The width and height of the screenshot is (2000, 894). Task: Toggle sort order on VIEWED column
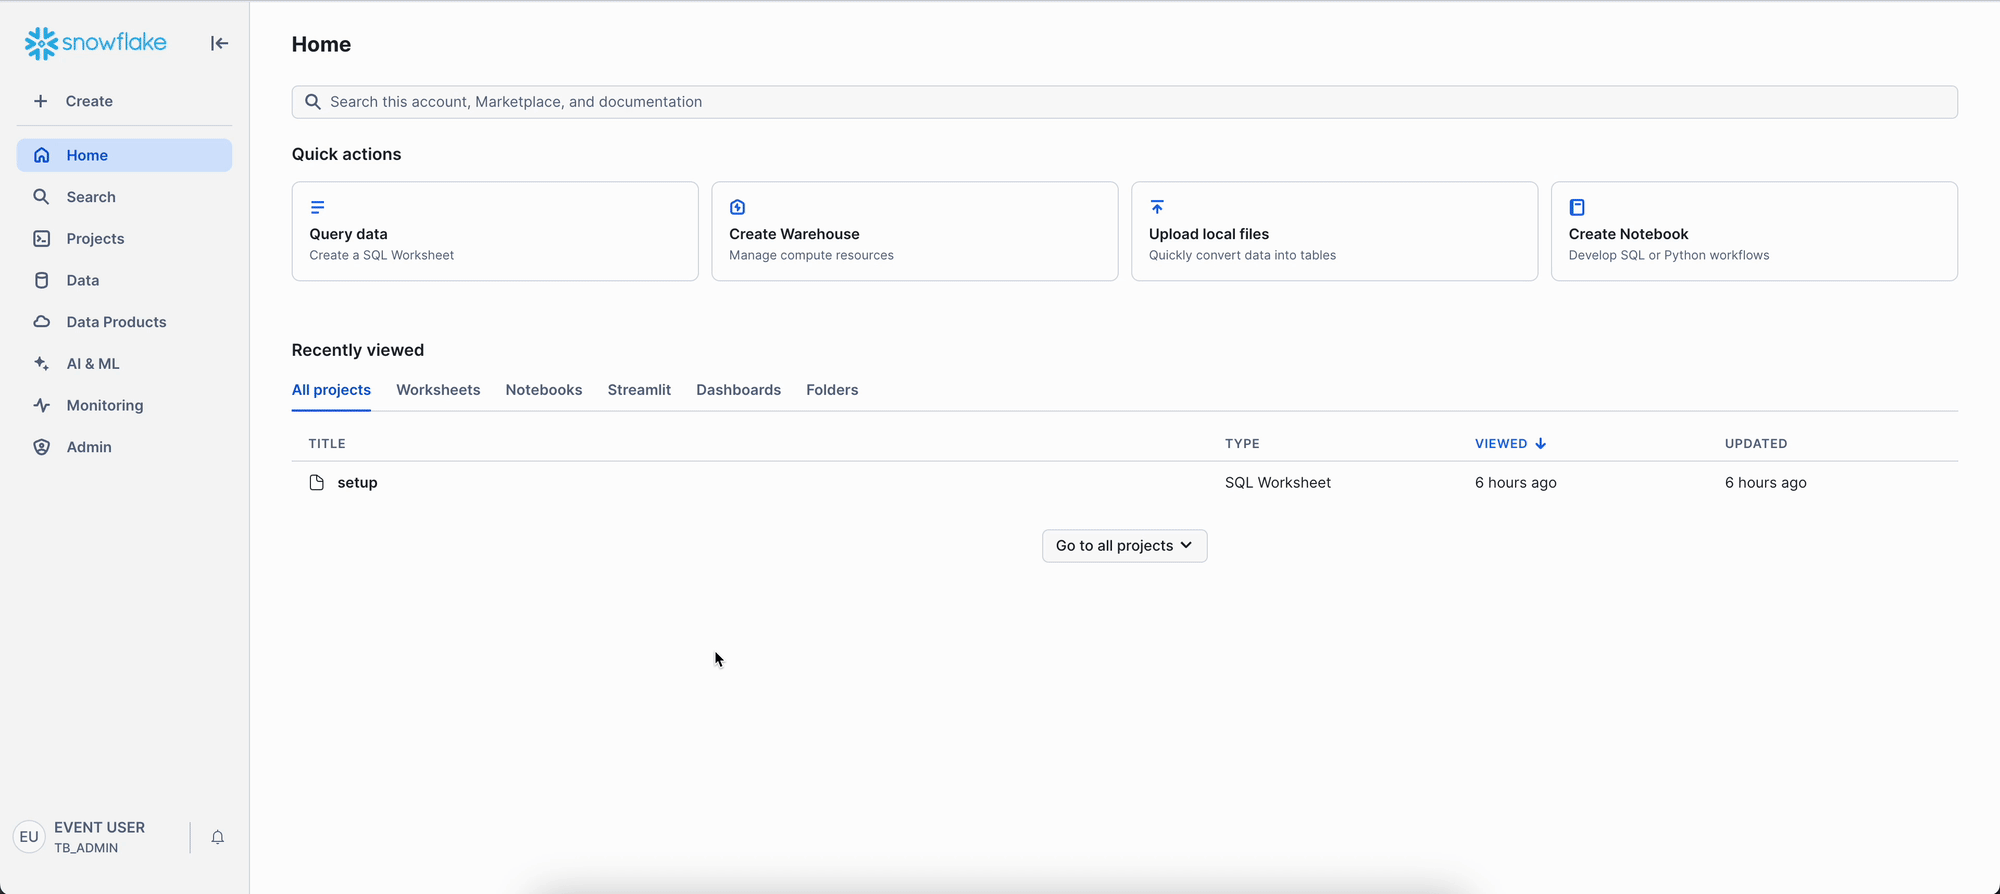coord(1509,444)
